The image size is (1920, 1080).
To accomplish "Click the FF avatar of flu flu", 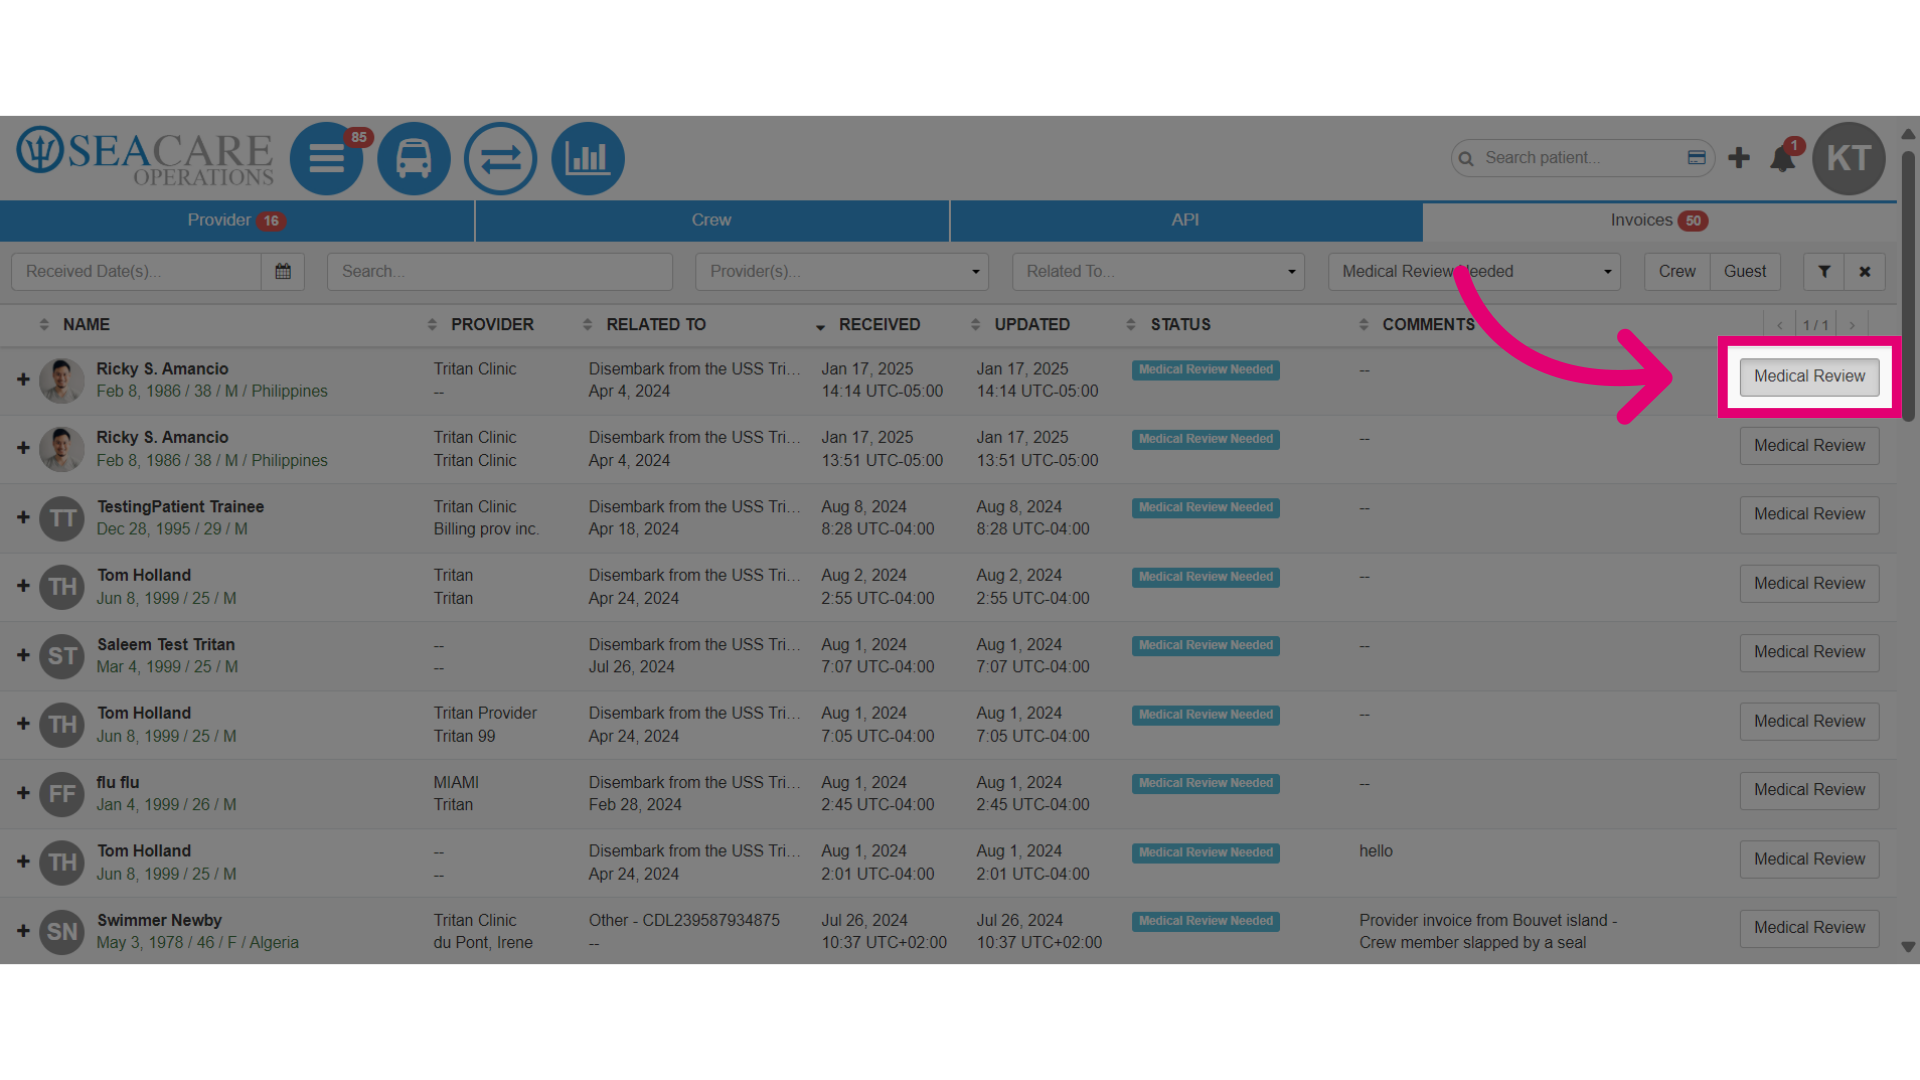I will pos(62,794).
